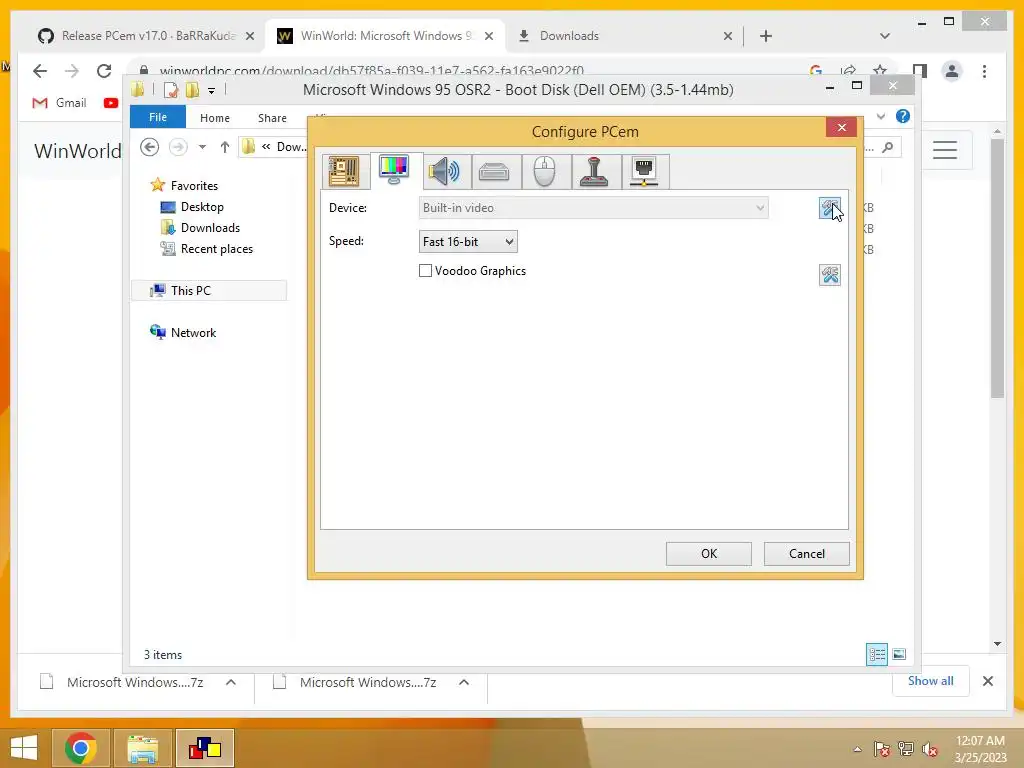This screenshot has height=768, width=1024.
Task: Open the Home ribbon tab in Explorer
Action: click(215, 118)
